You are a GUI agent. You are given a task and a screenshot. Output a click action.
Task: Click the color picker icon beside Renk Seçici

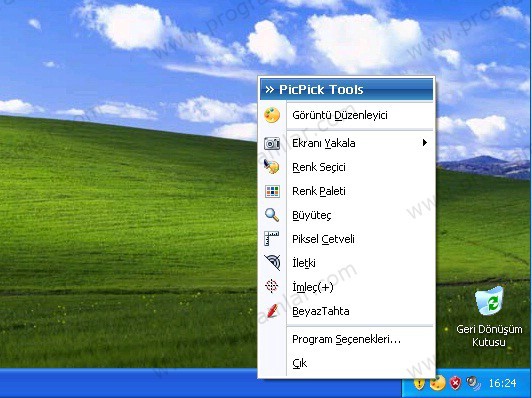pyautogui.click(x=272, y=167)
